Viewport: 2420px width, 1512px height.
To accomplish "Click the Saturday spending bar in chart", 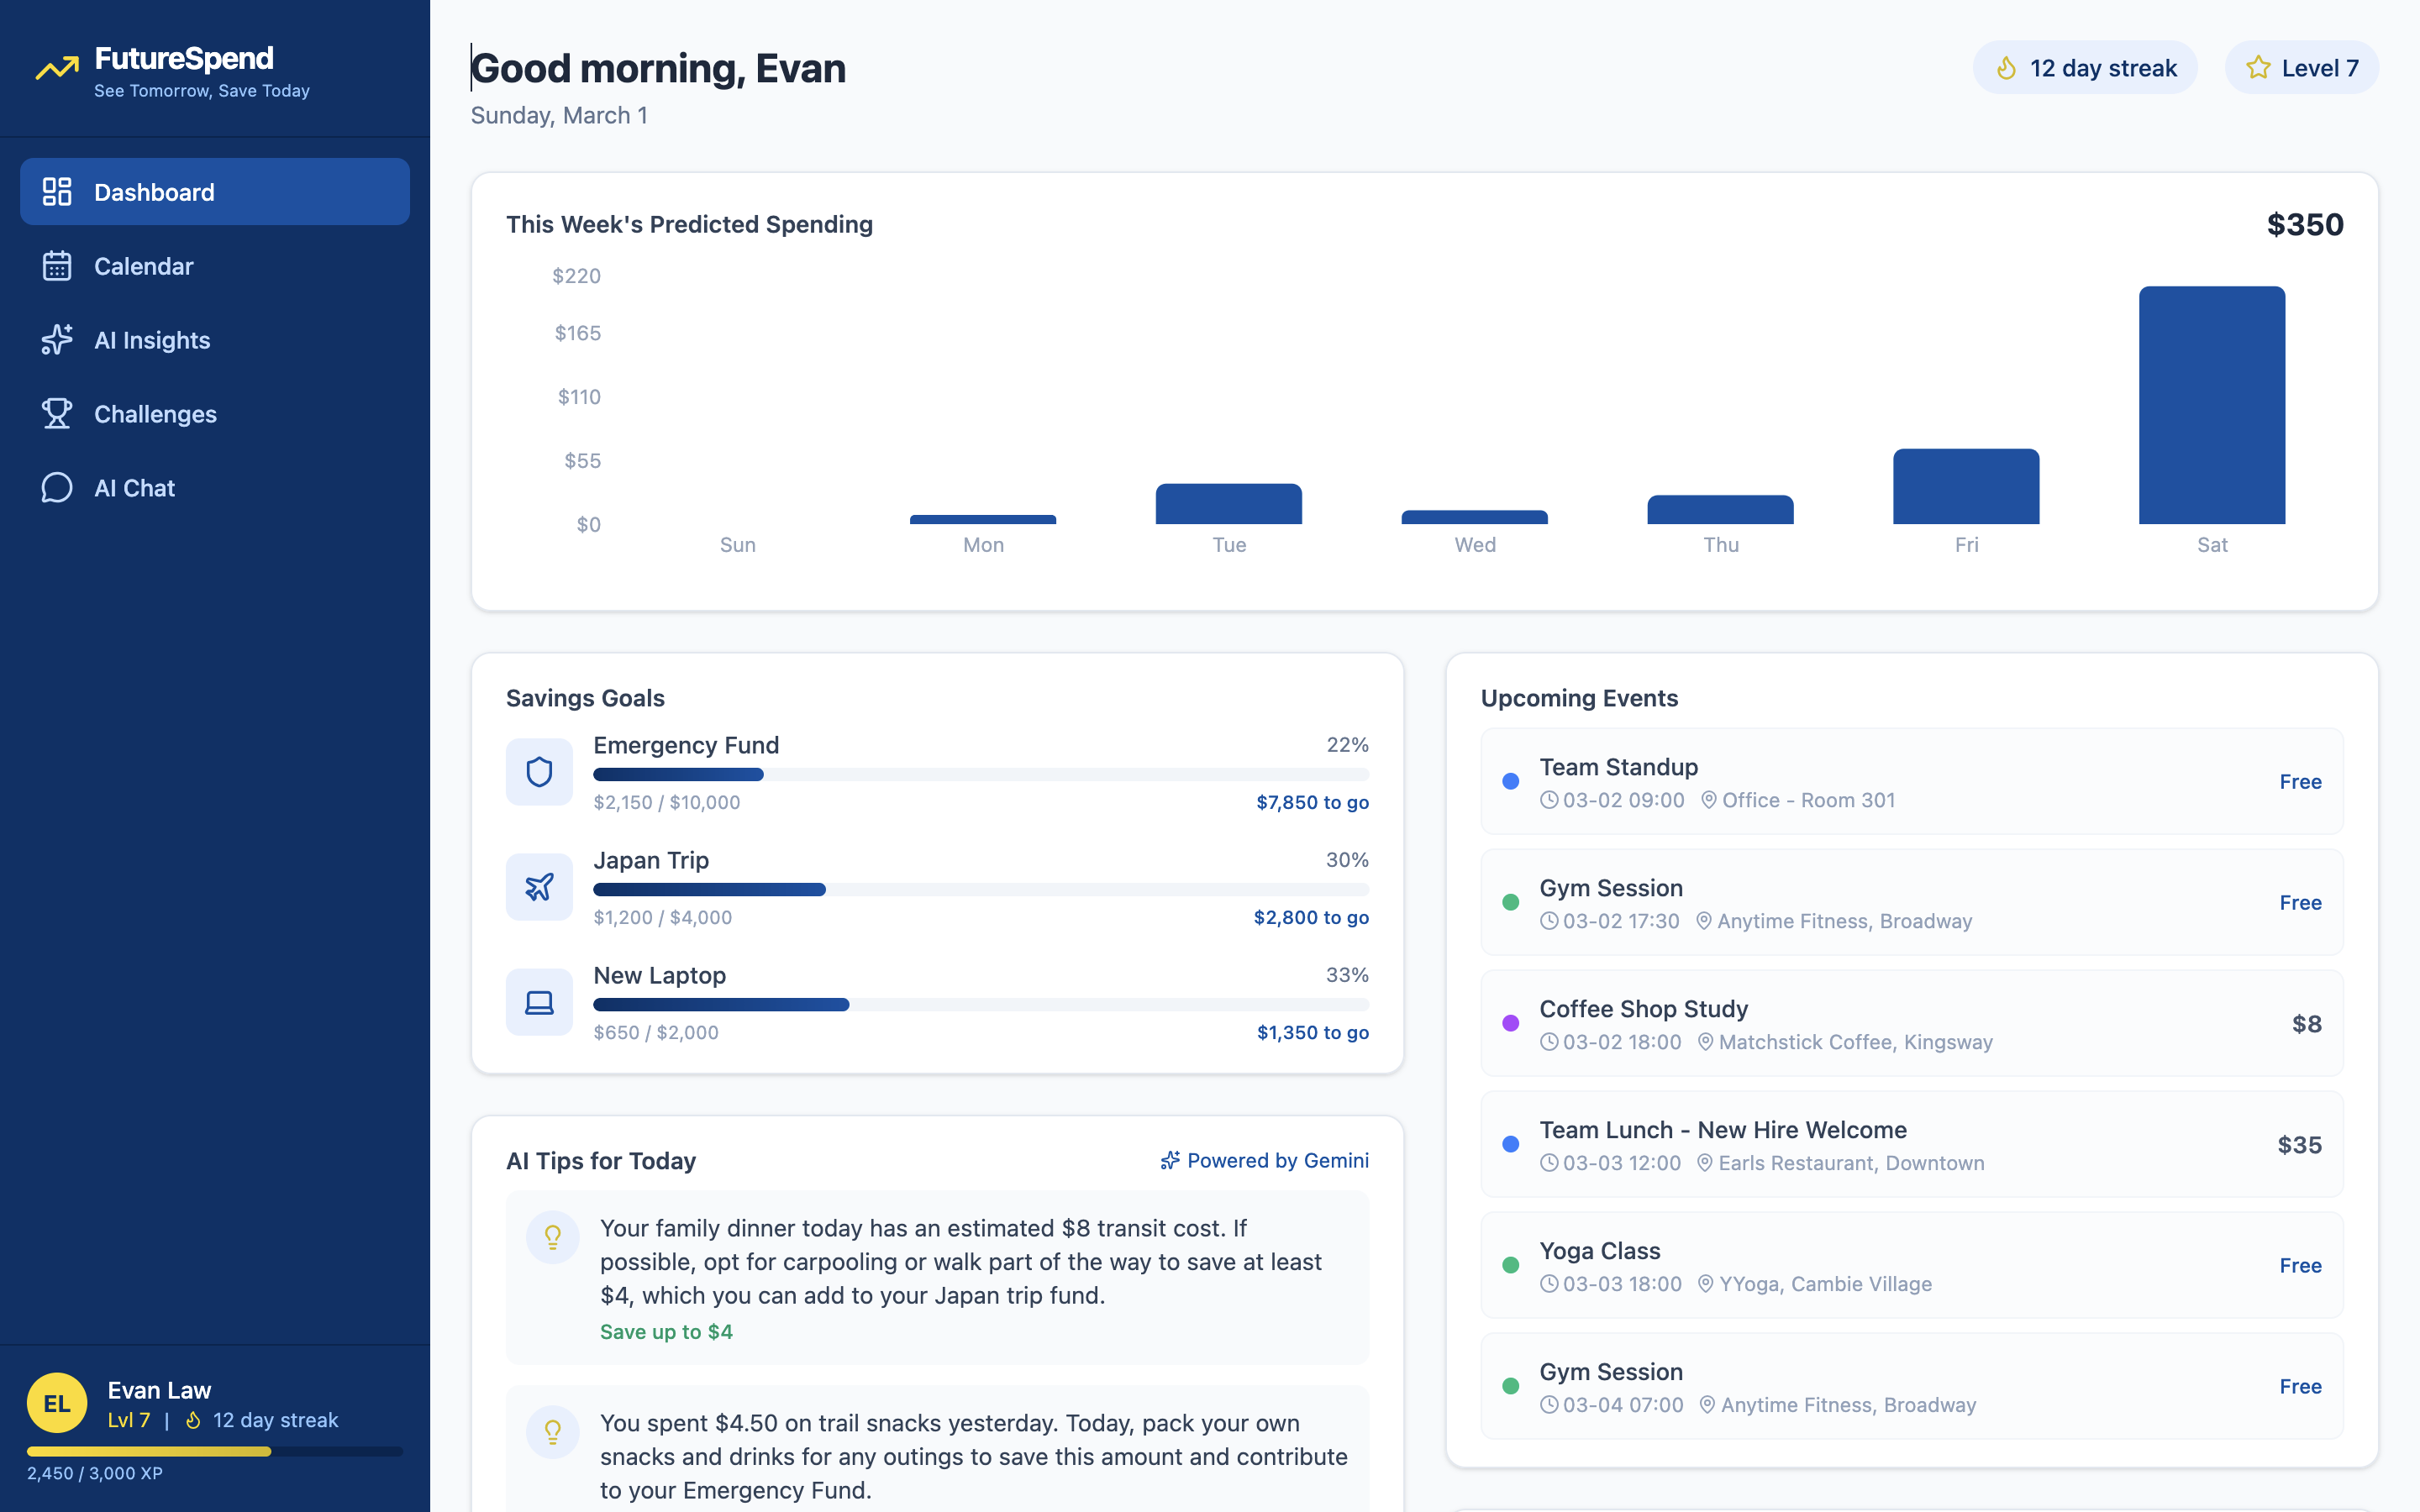I will [x=2211, y=405].
